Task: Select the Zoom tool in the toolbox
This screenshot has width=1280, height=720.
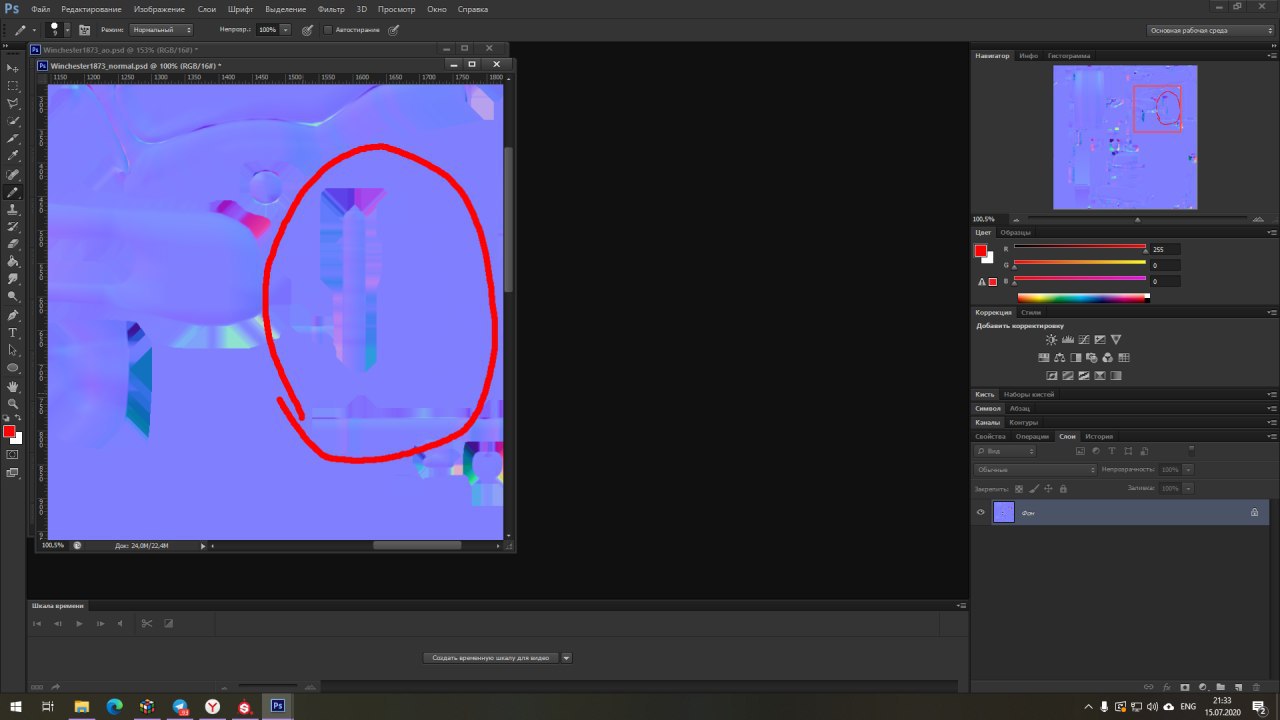Action: tap(13, 403)
